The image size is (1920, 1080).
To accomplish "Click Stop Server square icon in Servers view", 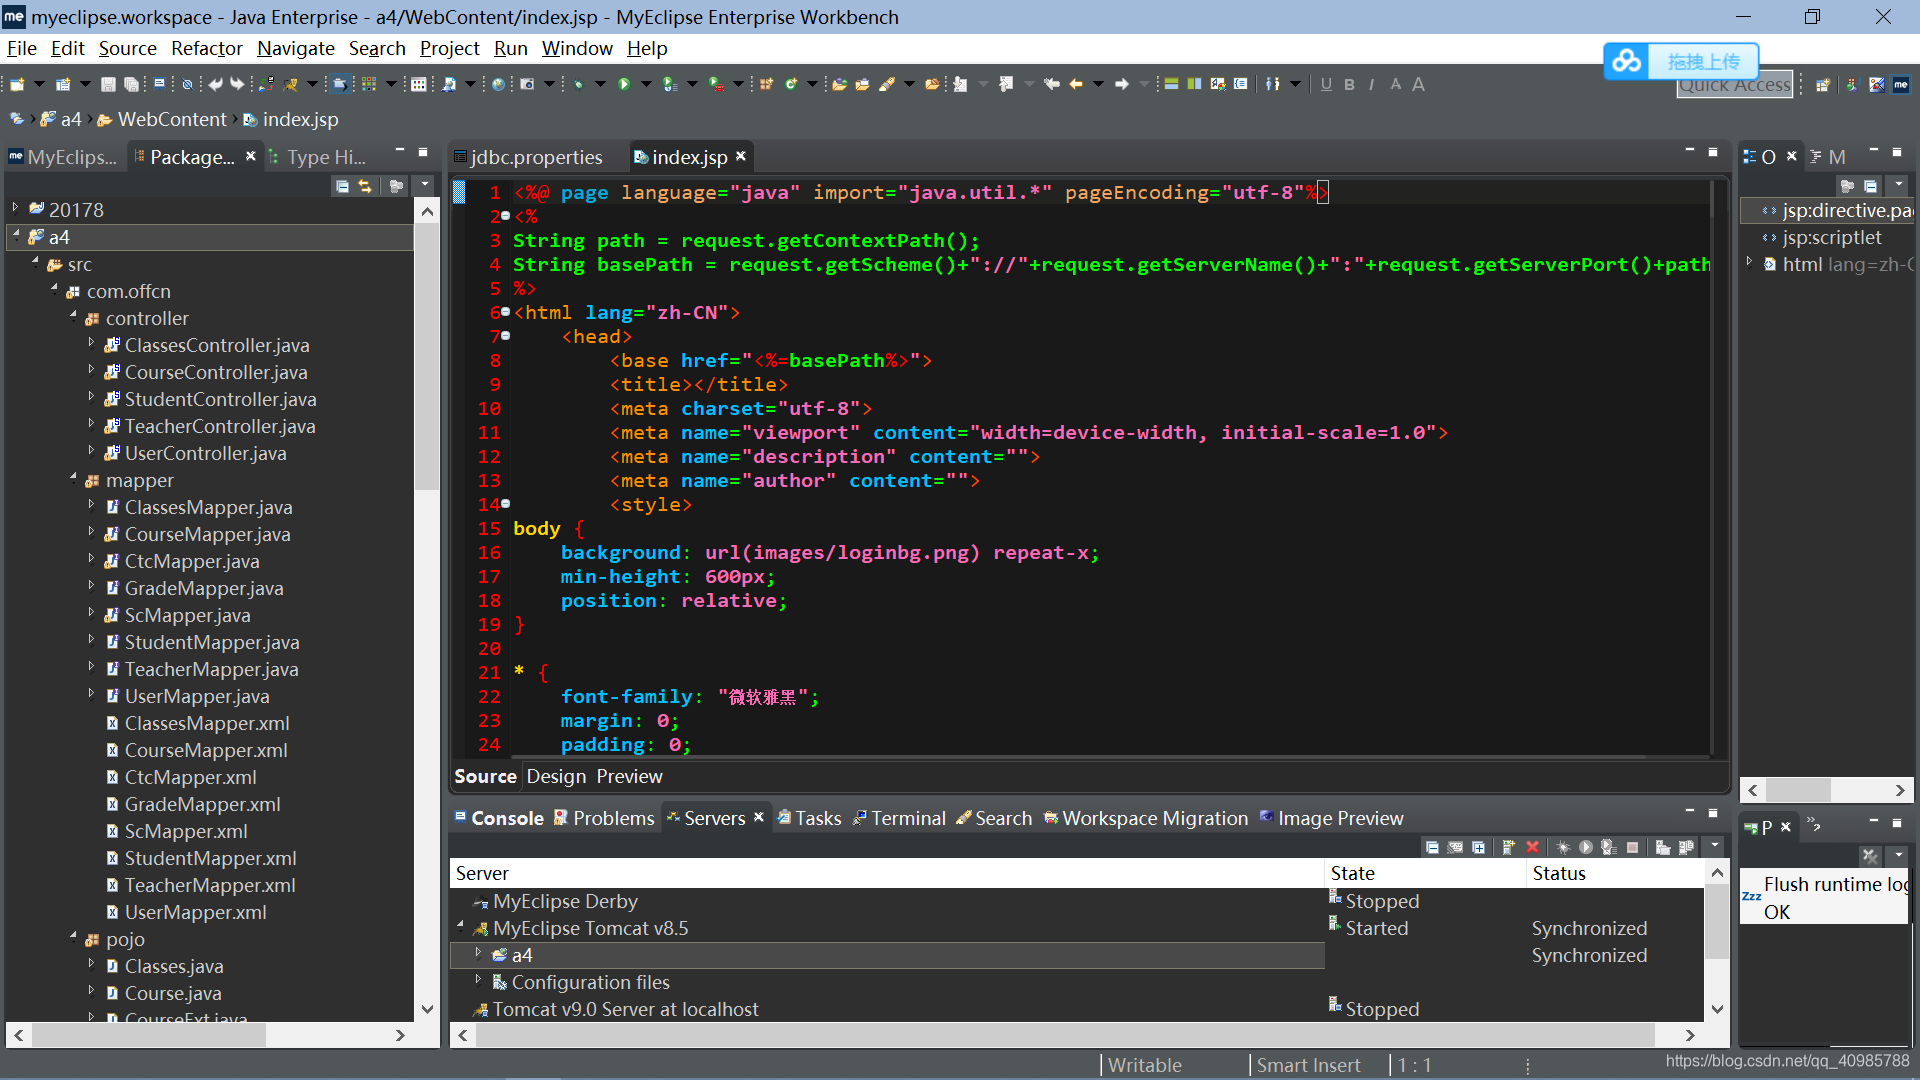I will pyautogui.click(x=1632, y=847).
